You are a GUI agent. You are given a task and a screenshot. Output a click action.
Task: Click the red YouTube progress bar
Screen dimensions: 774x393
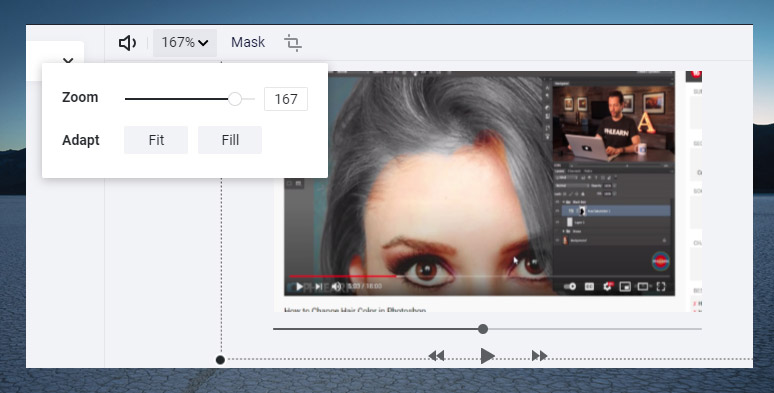343,276
